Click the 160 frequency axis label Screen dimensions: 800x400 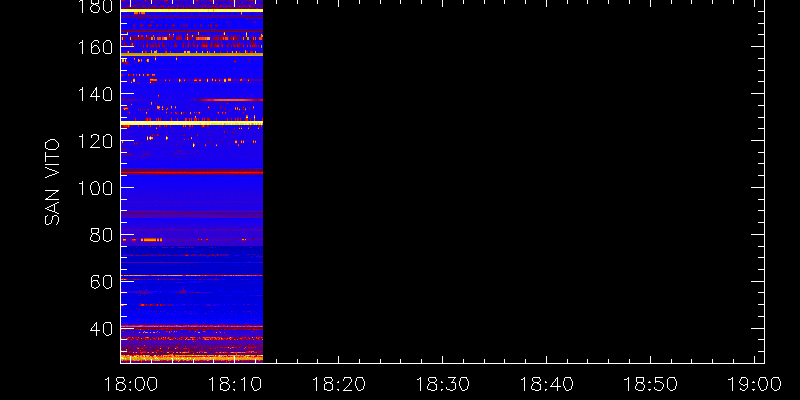[96, 47]
